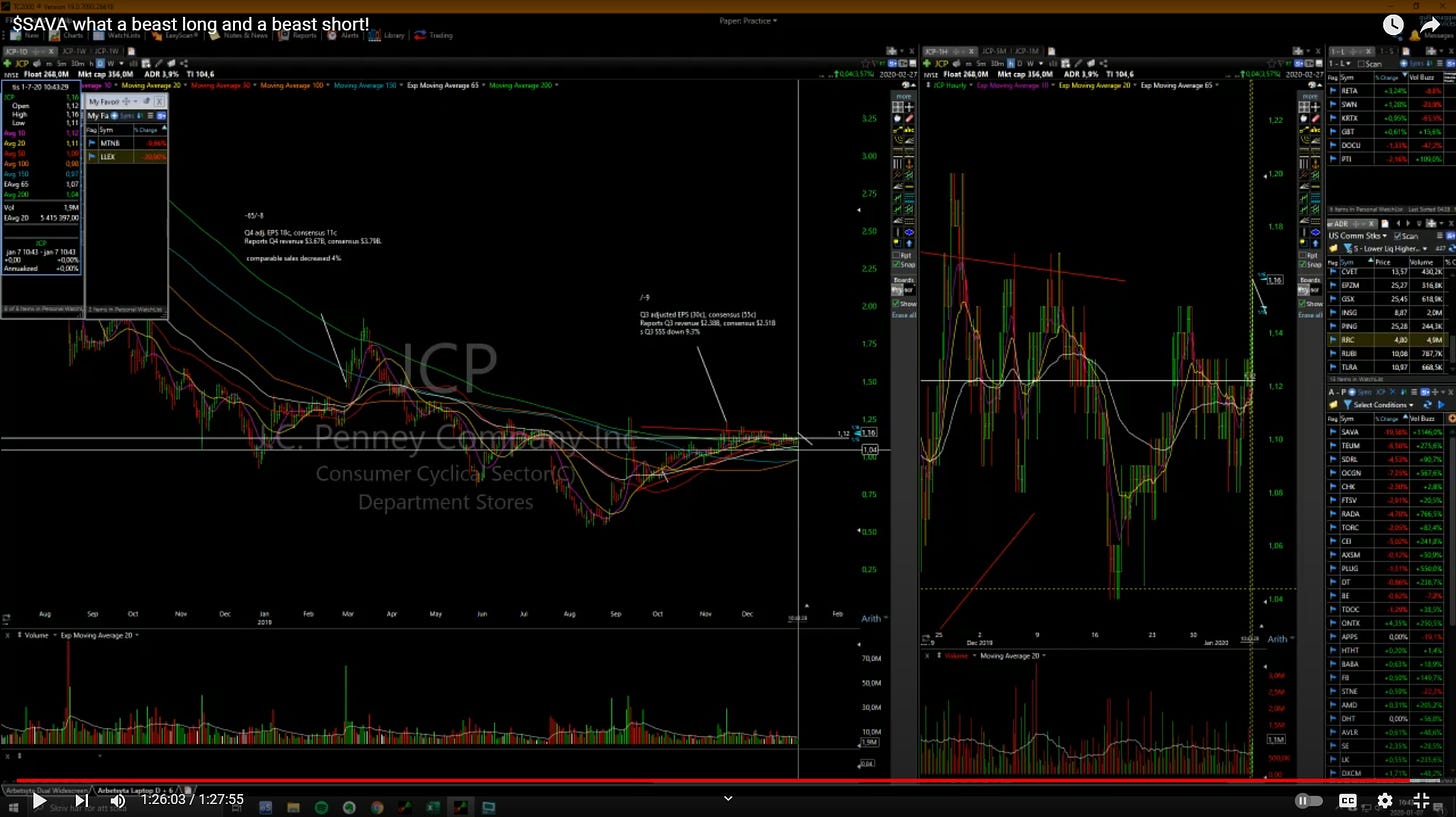Open the Reports toolbar item
This screenshot has width=1456, height=817.
click(297, 35)
